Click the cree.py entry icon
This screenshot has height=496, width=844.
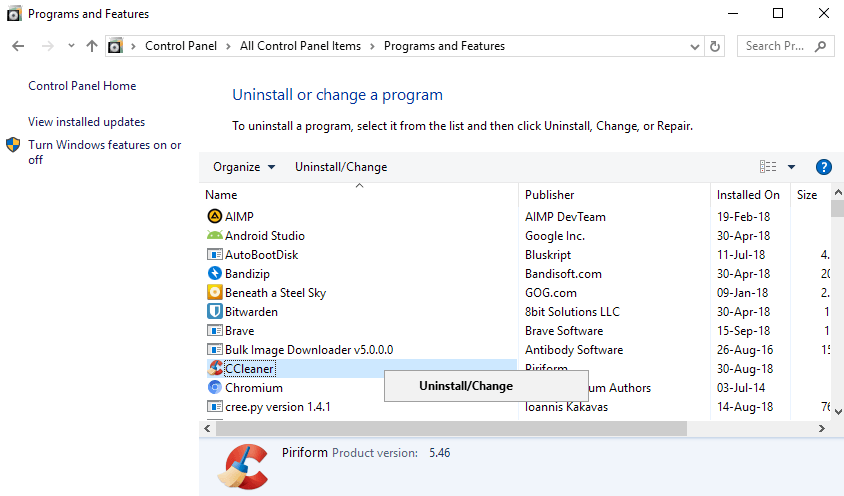click(x=214, y=406)
